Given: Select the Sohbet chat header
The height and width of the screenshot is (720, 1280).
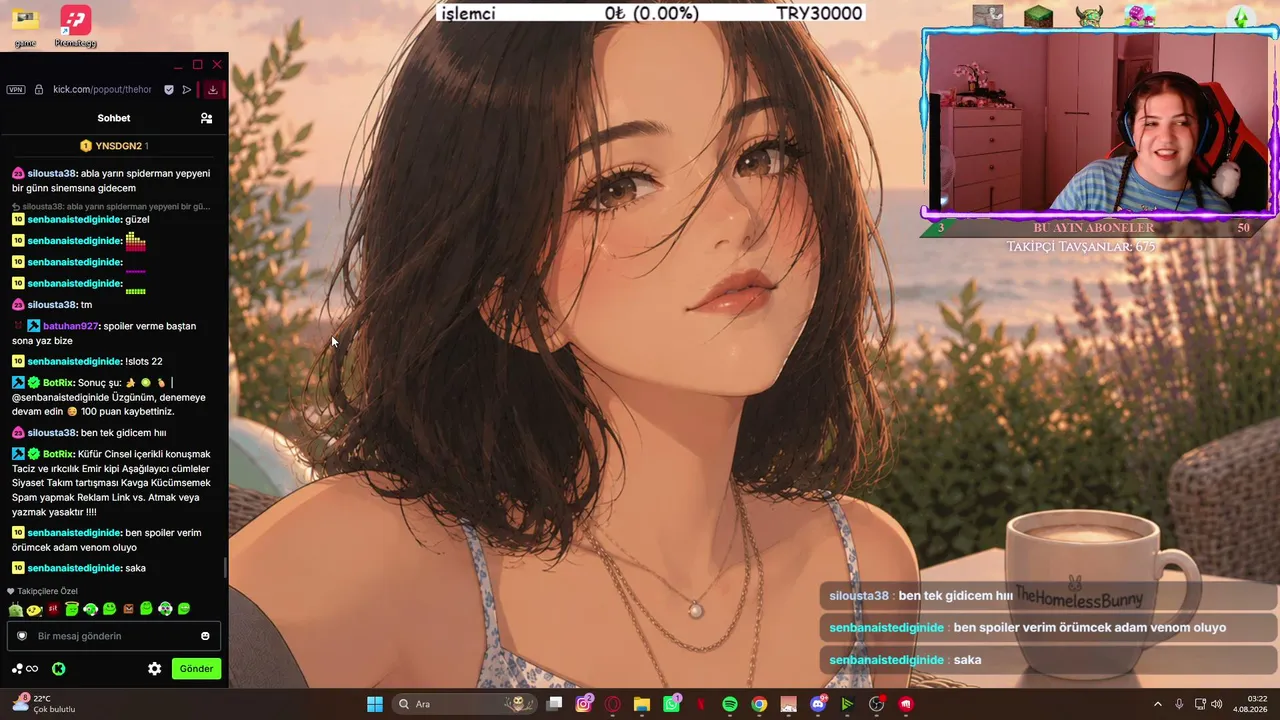Looking at the screenshot, I should point(114,118).
